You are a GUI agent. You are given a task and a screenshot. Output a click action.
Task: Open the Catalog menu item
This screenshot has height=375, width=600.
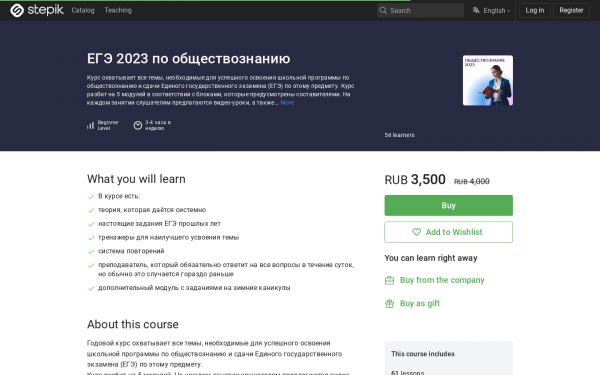point(83,10)
